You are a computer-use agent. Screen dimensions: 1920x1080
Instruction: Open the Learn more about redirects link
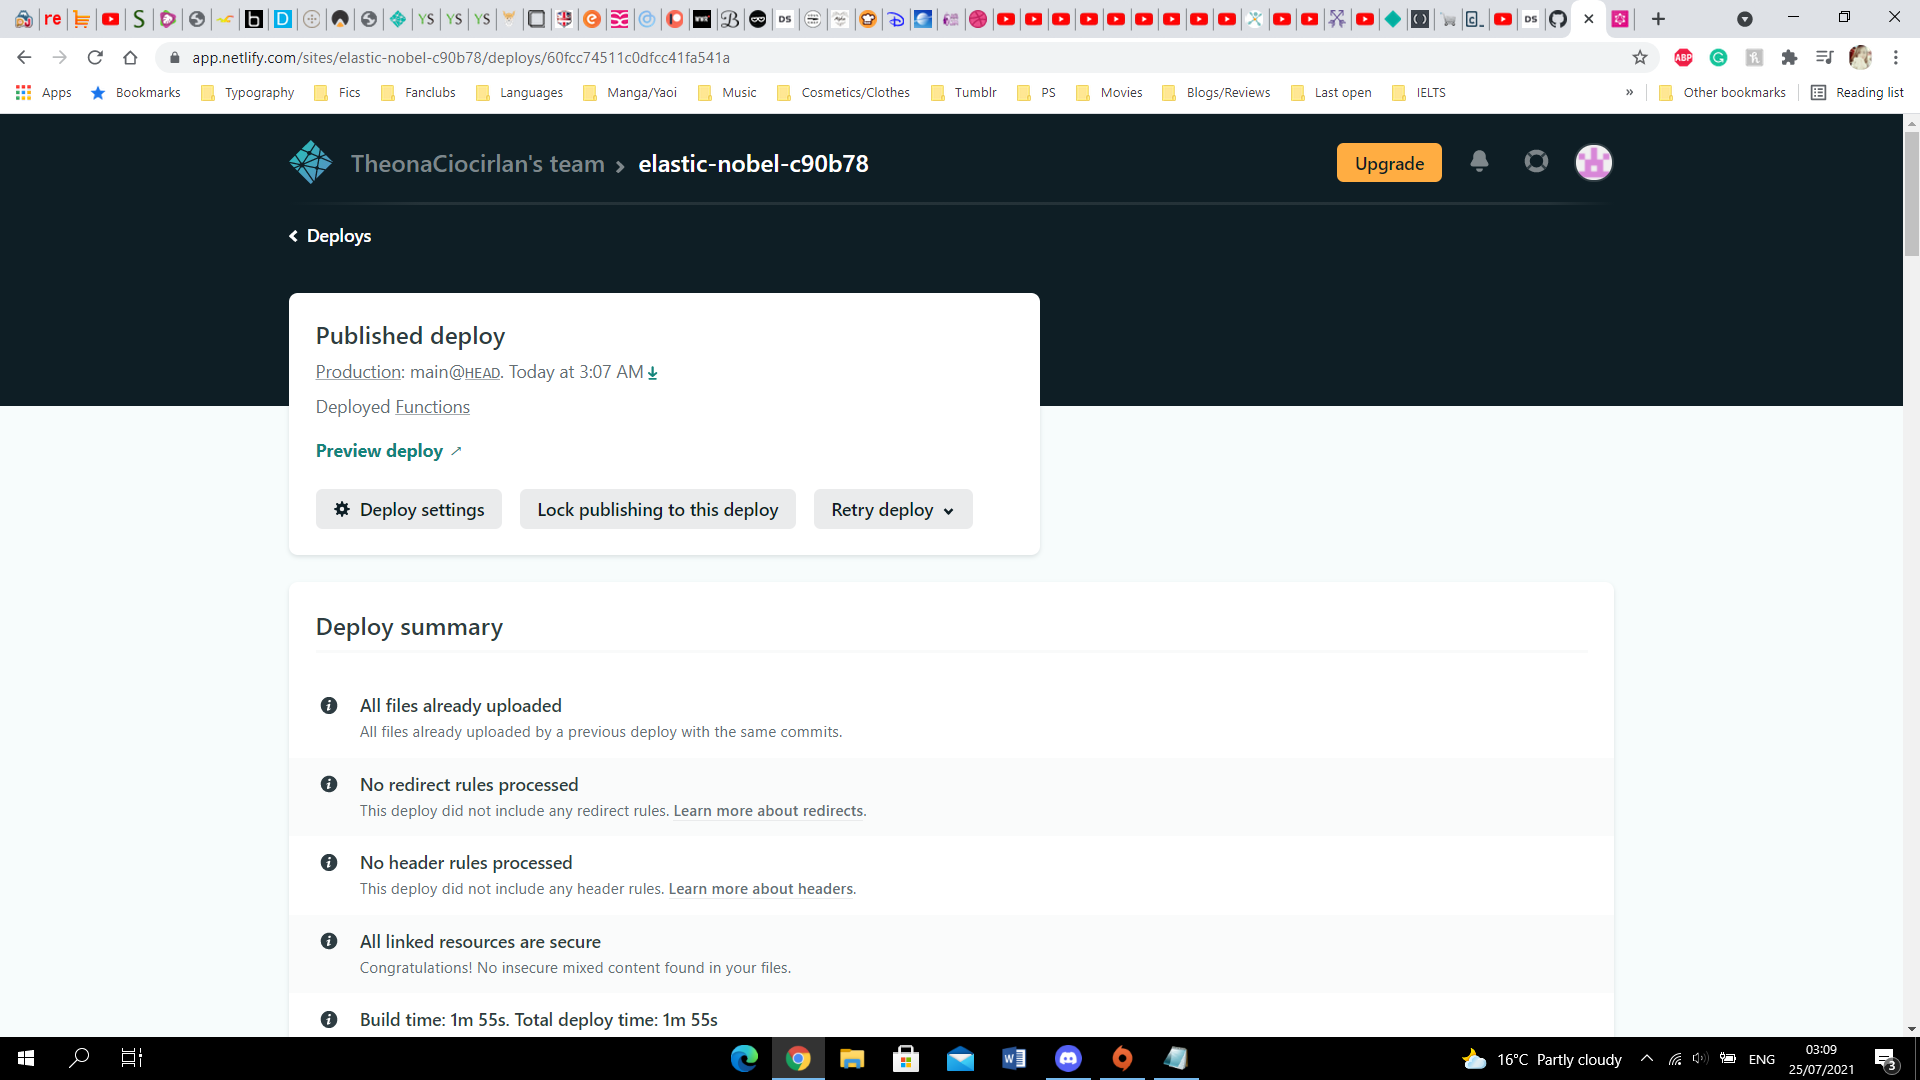point(768,810)
